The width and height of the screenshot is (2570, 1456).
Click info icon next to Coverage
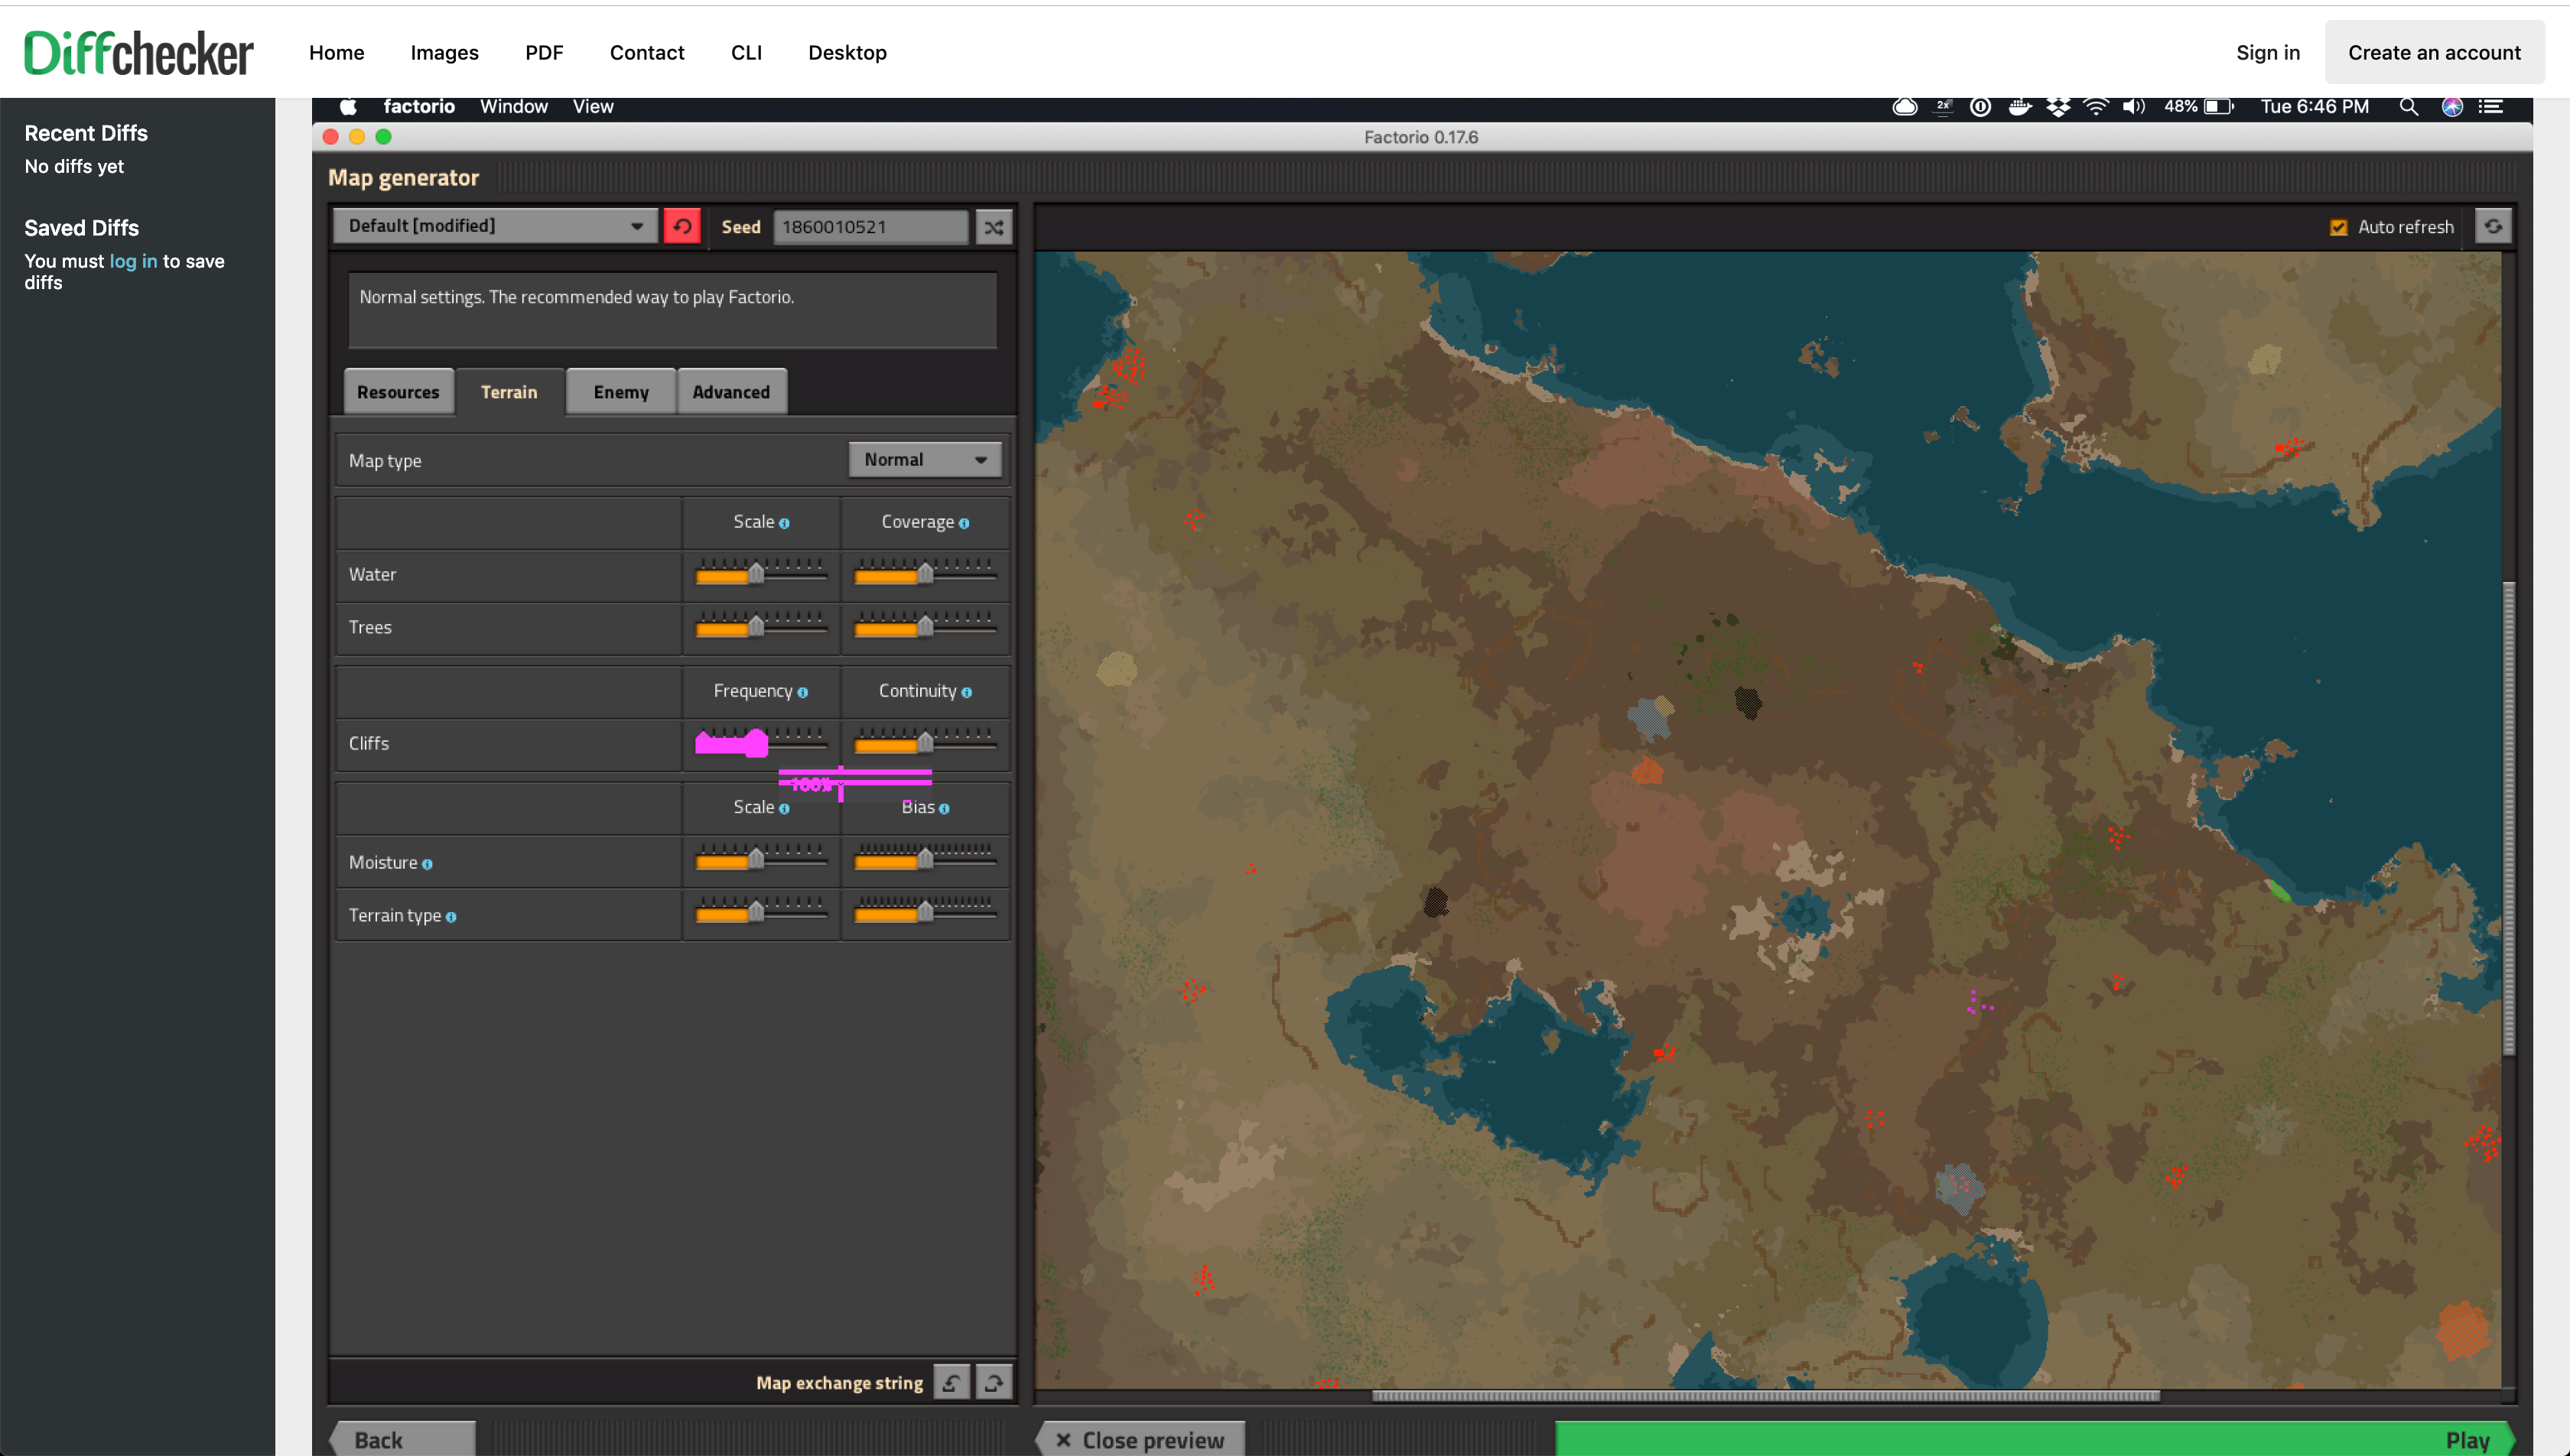[964, 523]
